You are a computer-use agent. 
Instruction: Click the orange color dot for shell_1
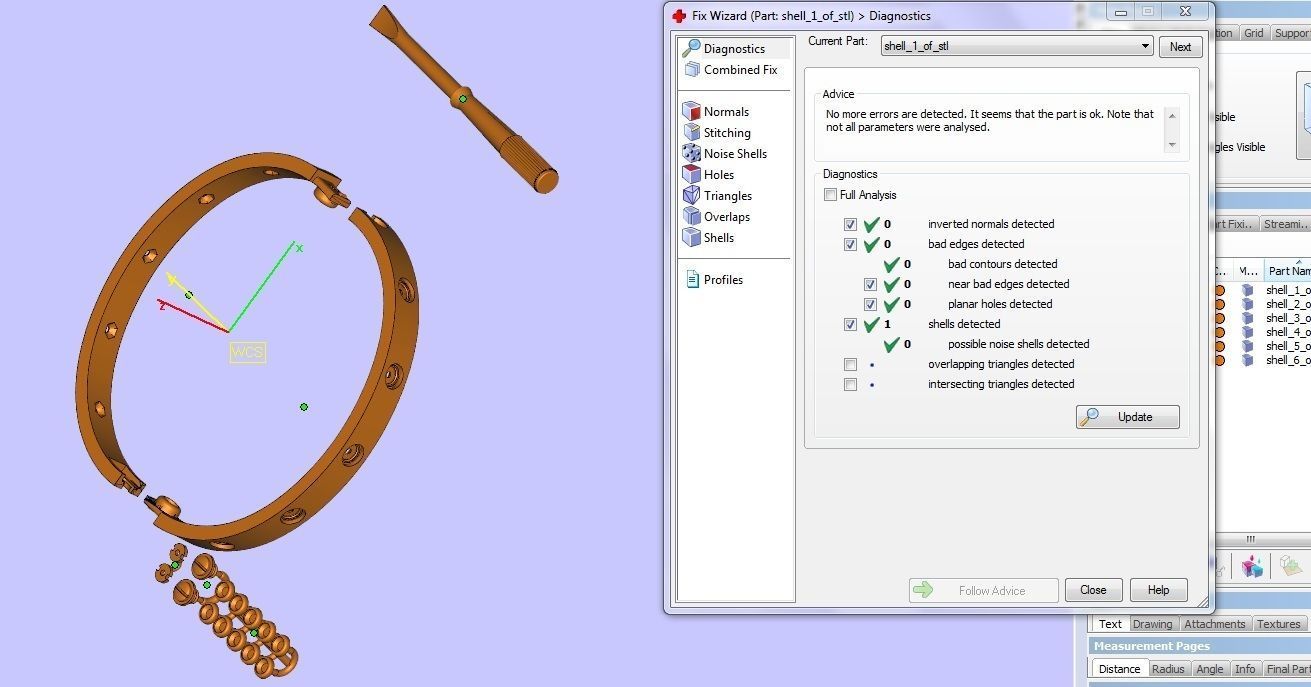1219,290
